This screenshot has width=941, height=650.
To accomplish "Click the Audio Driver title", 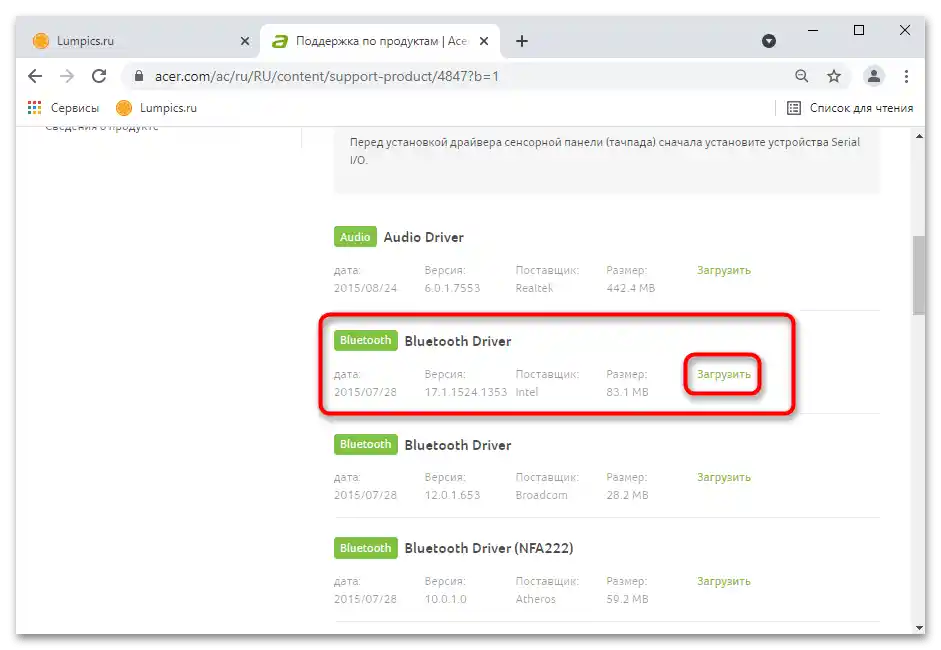I will 424,237.
